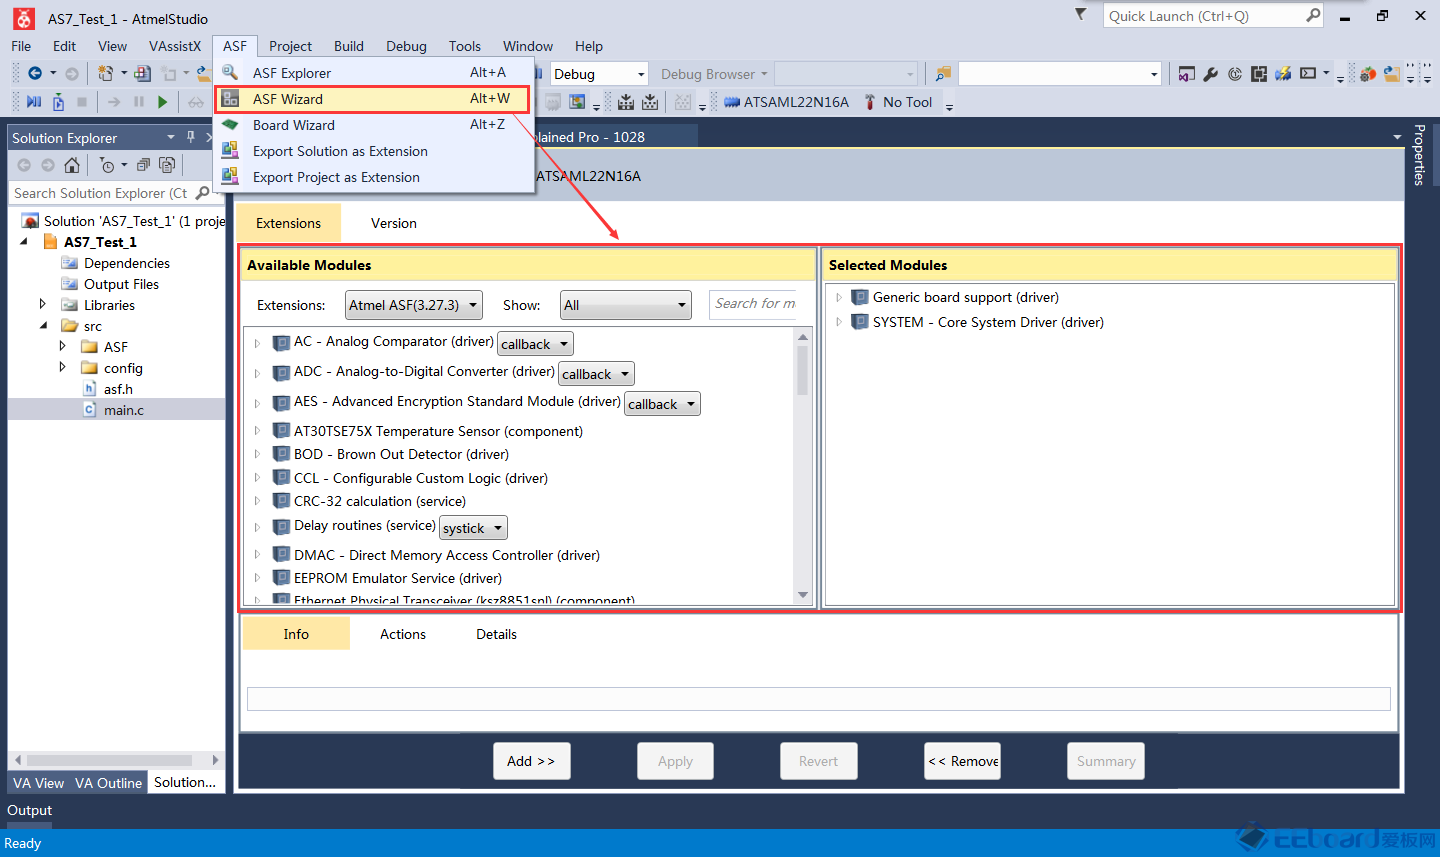Switch to the Version tab
Viewport: 1440px width, 857px height.
(x=393, y=223)
